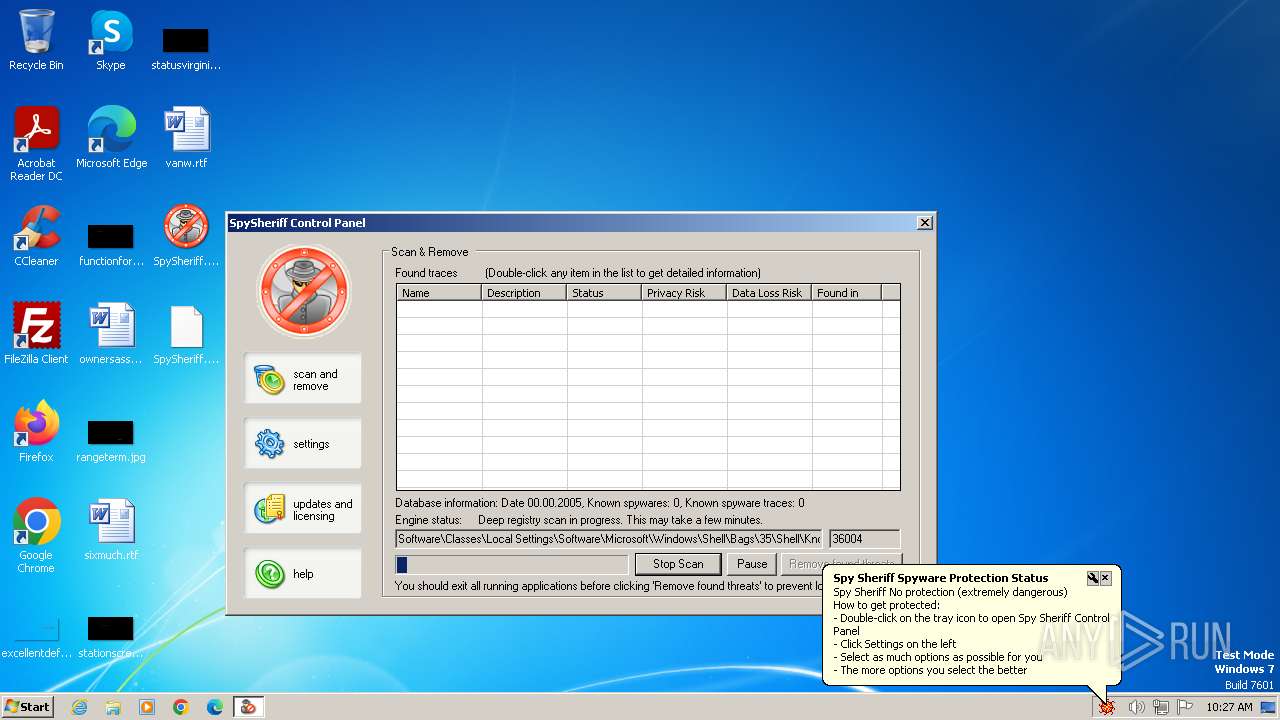This screenshot has width=1280, height=720.
Task: Click the taskbar clock 10:27 AM
Action: coord(1229,707)
